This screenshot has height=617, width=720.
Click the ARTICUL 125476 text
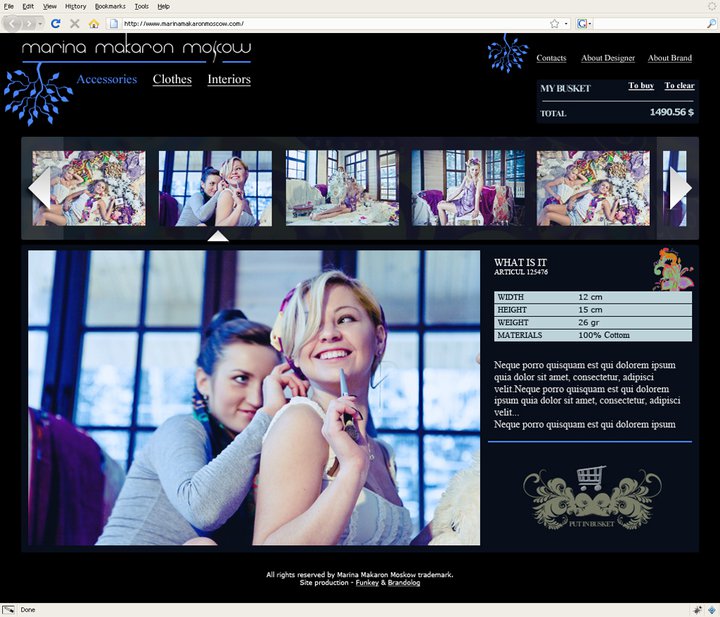point(521,272)
